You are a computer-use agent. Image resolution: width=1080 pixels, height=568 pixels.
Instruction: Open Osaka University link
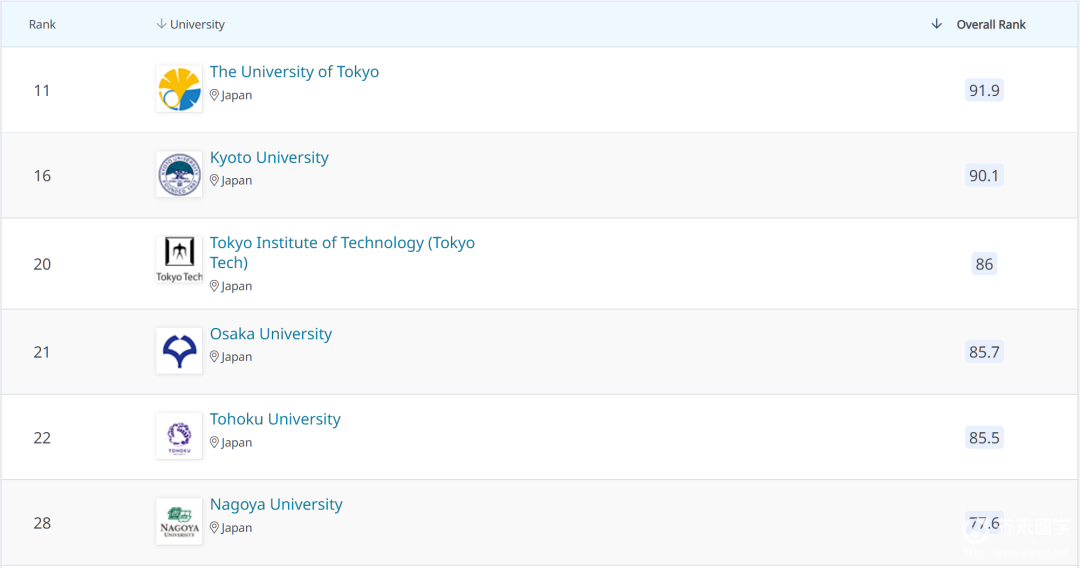(x=271, y=334)
